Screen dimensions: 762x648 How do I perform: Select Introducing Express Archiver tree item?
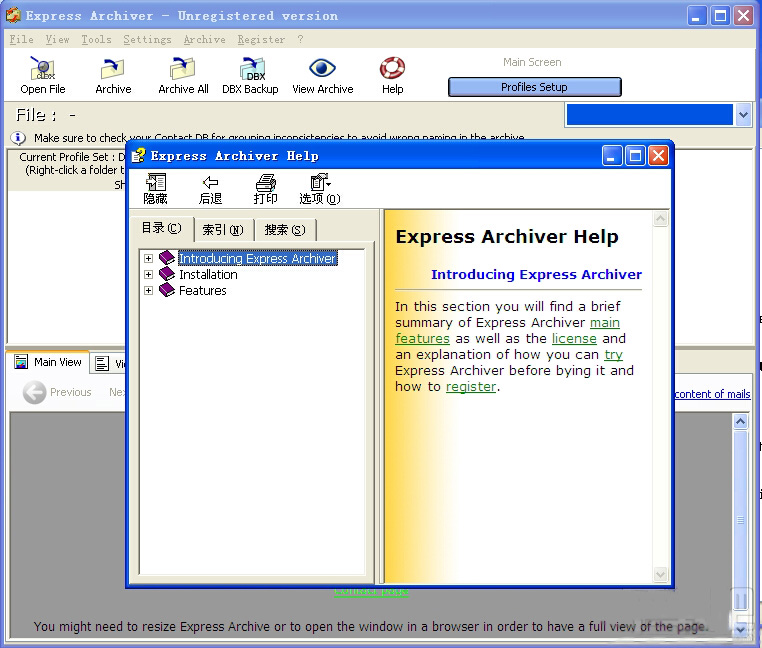(258, 258)
